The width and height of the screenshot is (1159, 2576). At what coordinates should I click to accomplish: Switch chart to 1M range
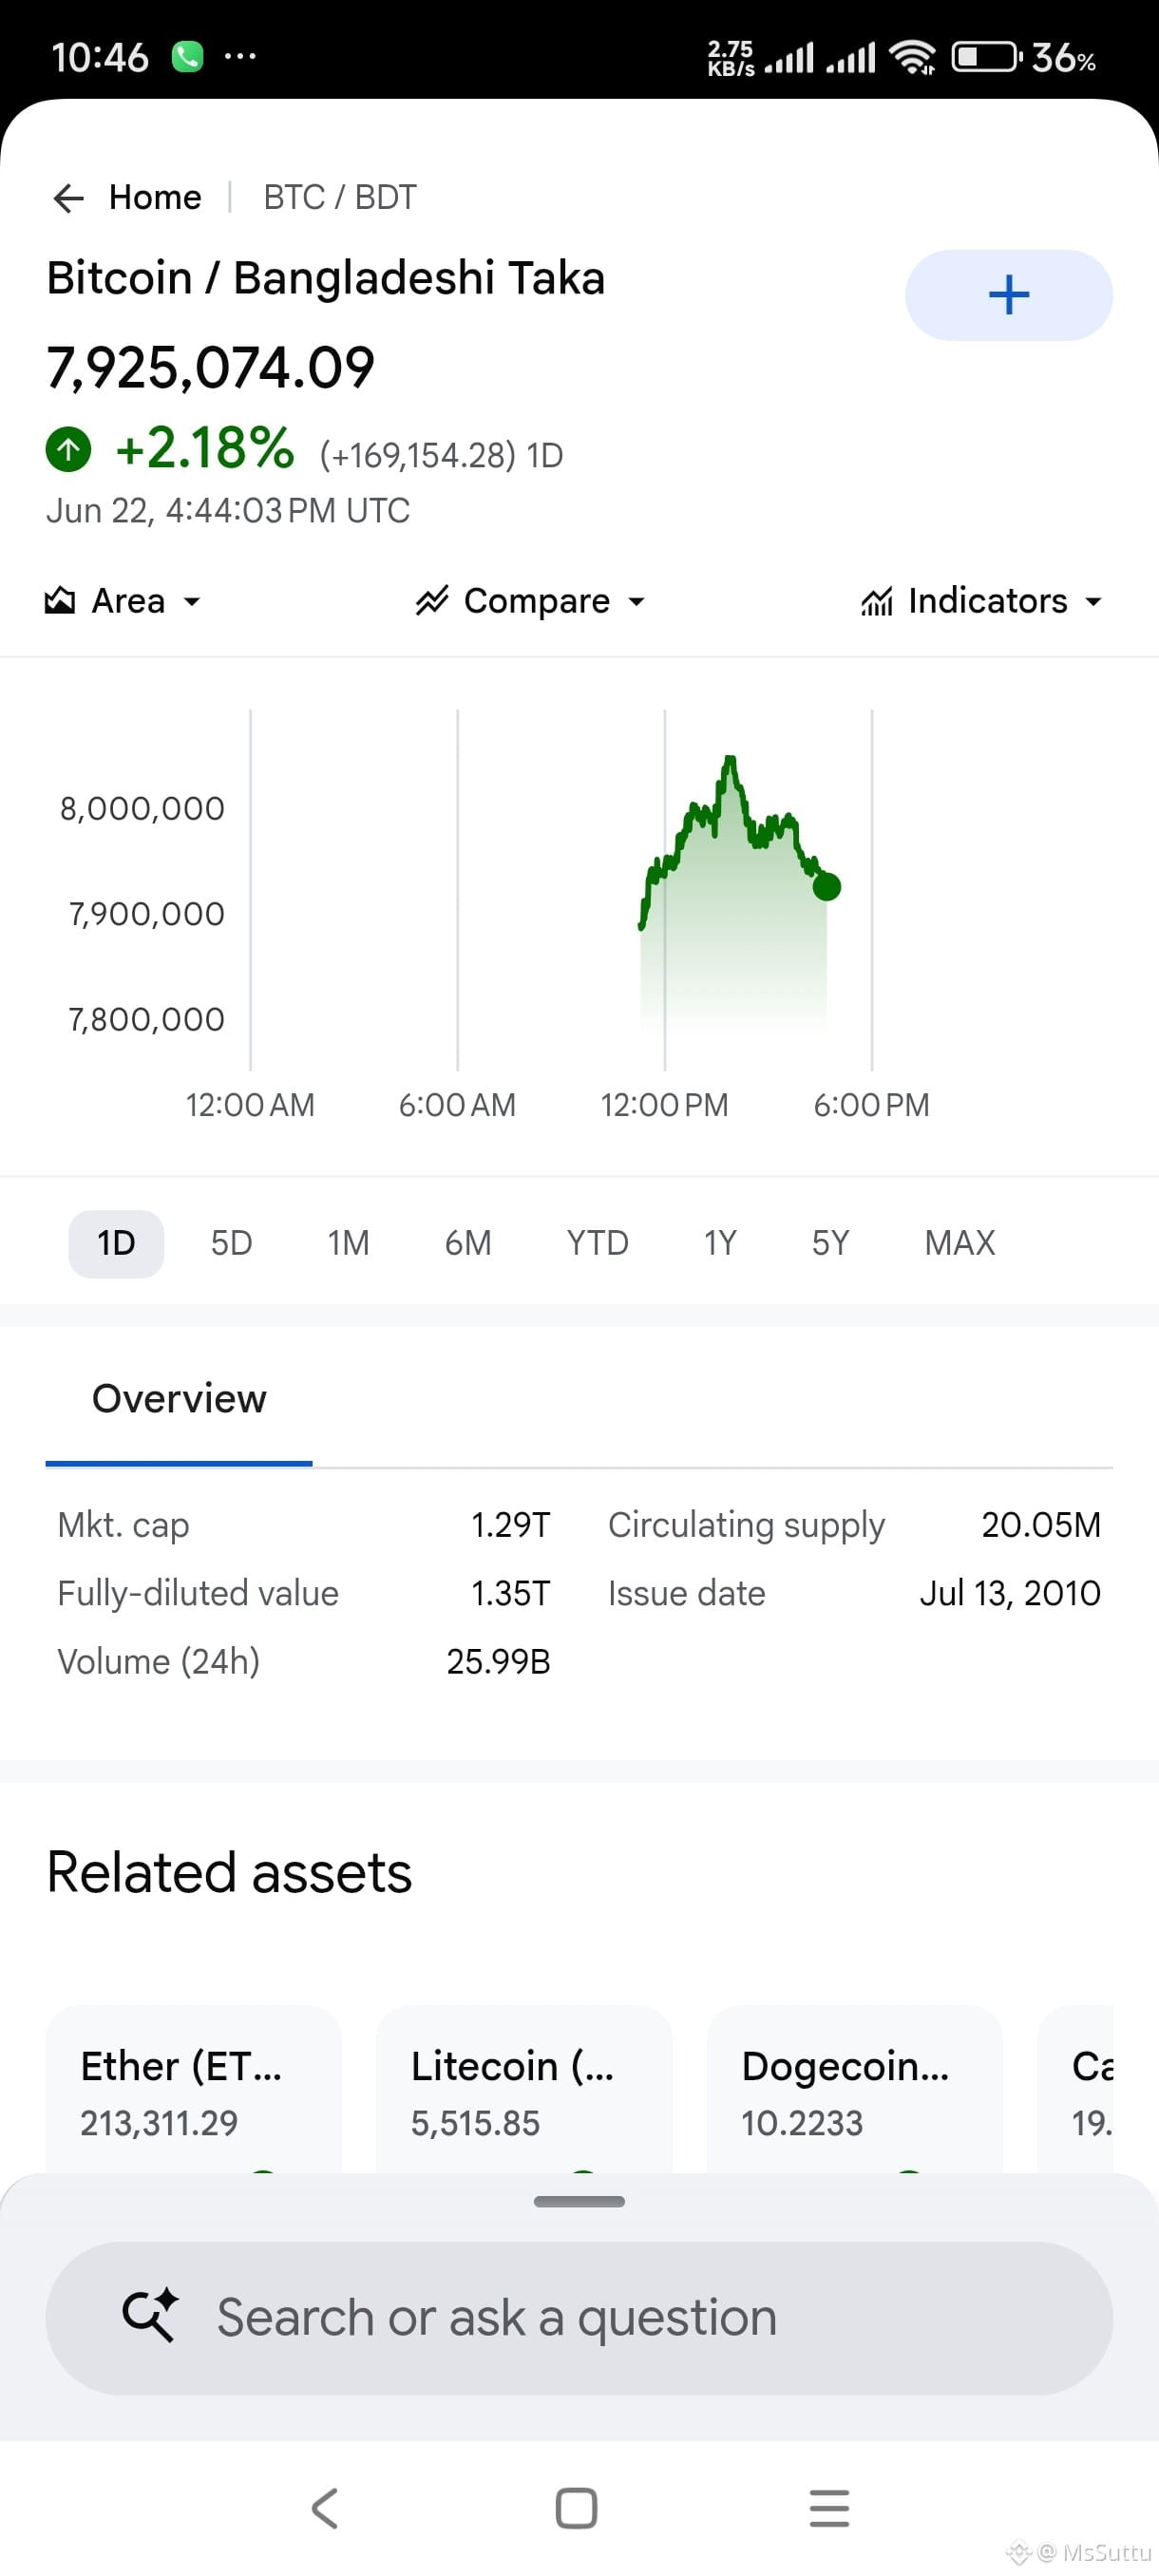348,1243
